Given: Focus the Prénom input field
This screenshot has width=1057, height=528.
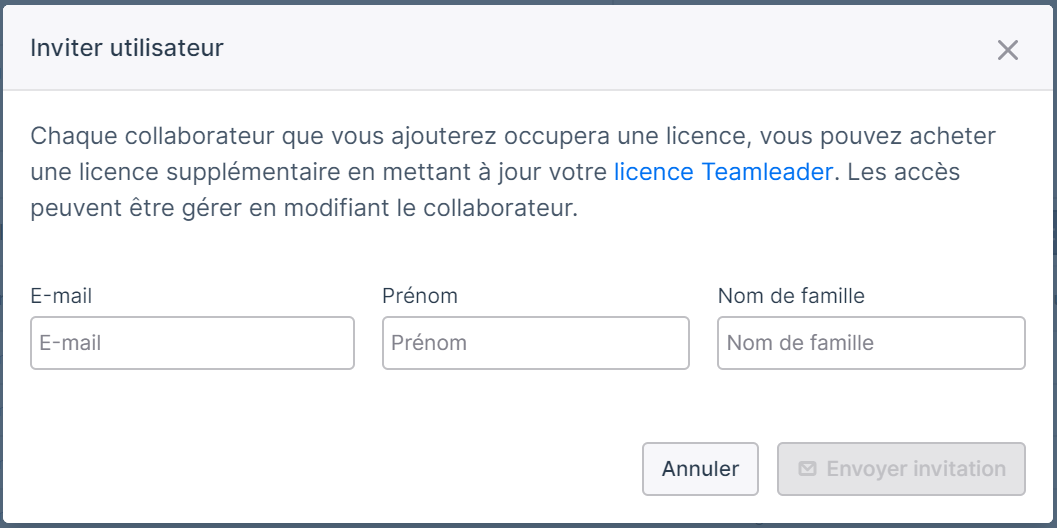Looking at the screenshot, I should [x=535, y=343].
